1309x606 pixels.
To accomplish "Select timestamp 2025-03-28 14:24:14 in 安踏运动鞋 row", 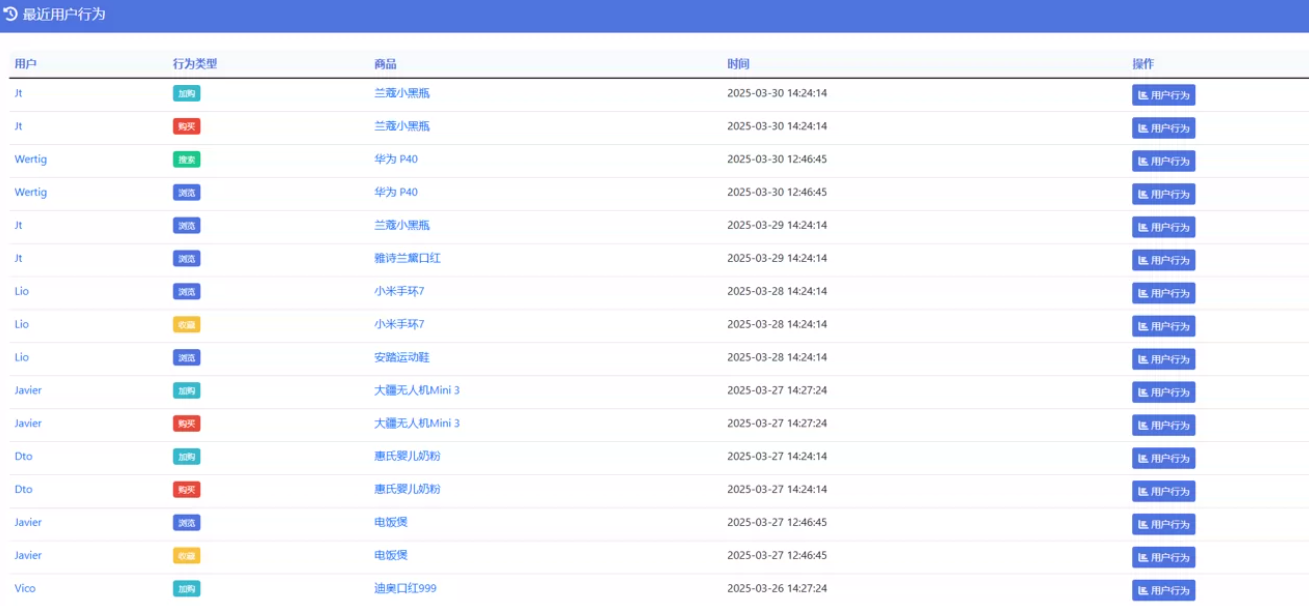I will pos(777,357).
